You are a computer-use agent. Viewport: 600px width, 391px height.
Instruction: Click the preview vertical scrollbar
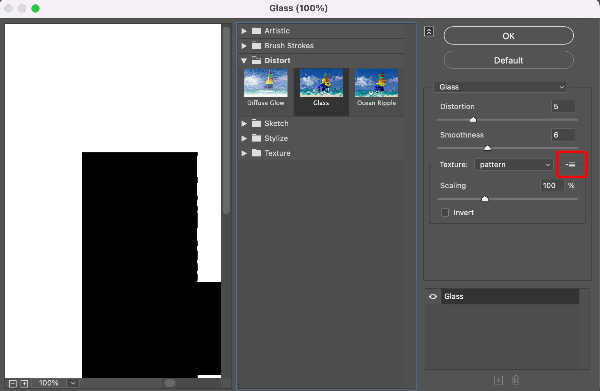click(x=226, y=120)
